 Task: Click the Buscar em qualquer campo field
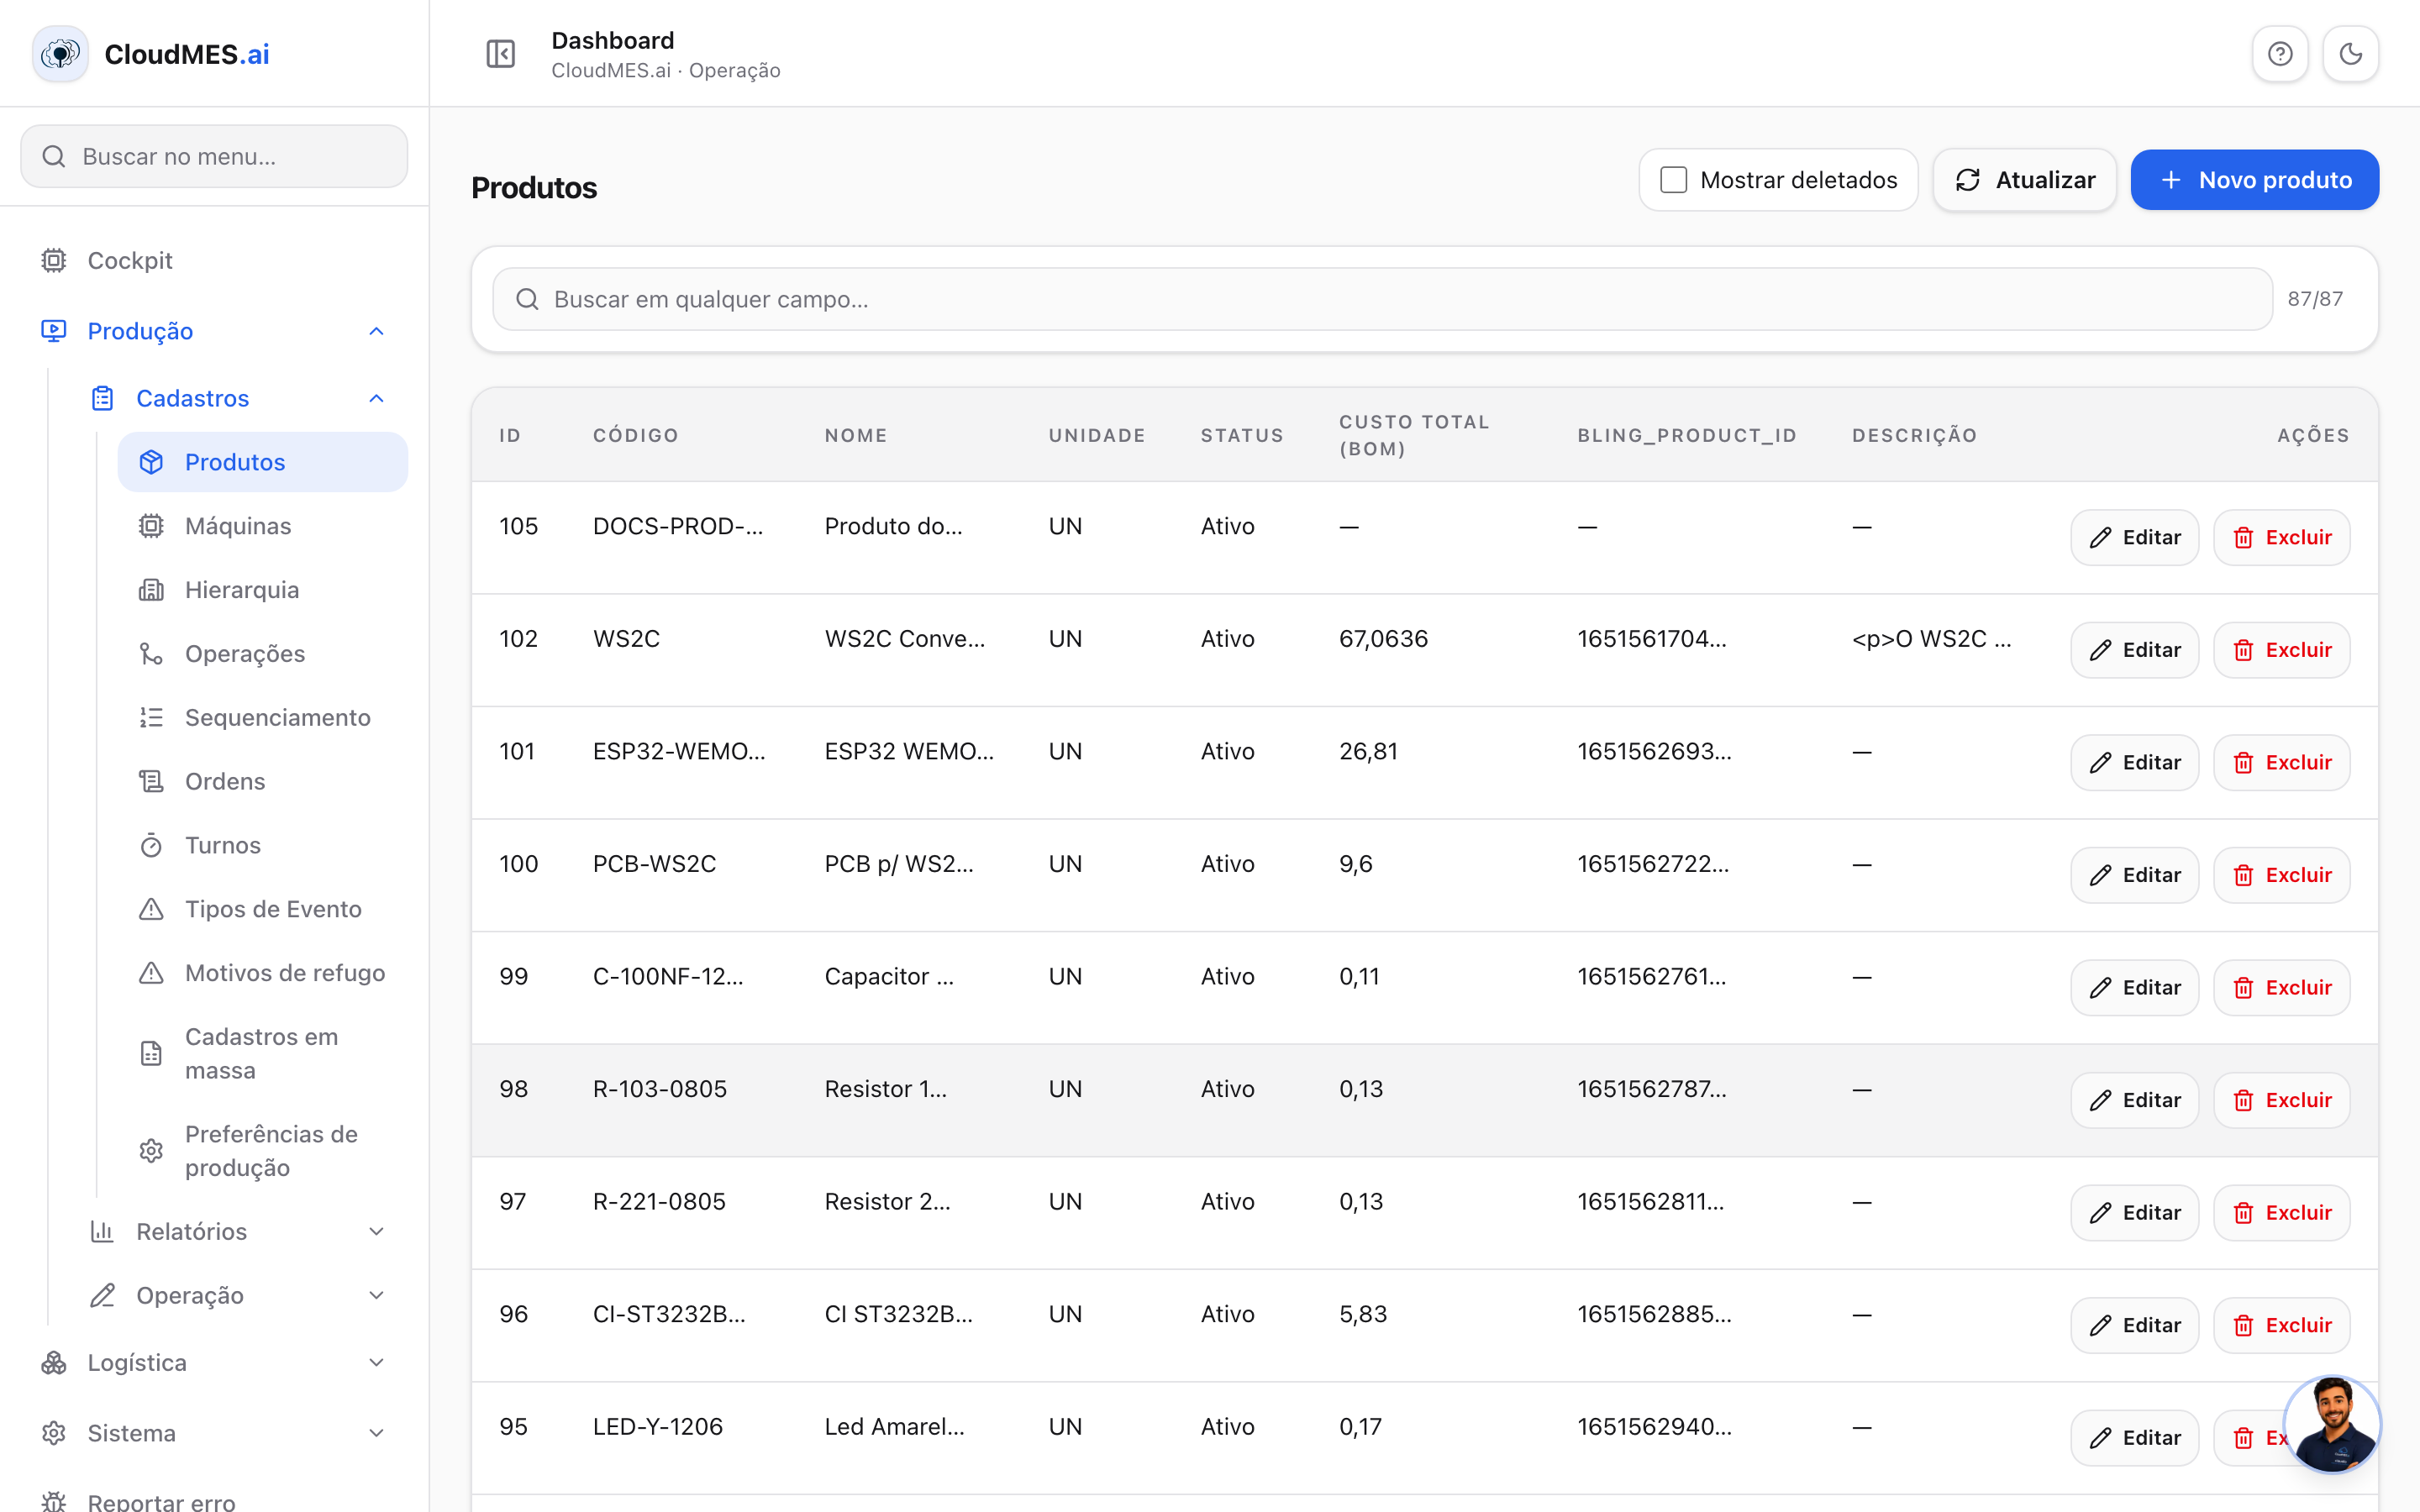click(1382, 299)
